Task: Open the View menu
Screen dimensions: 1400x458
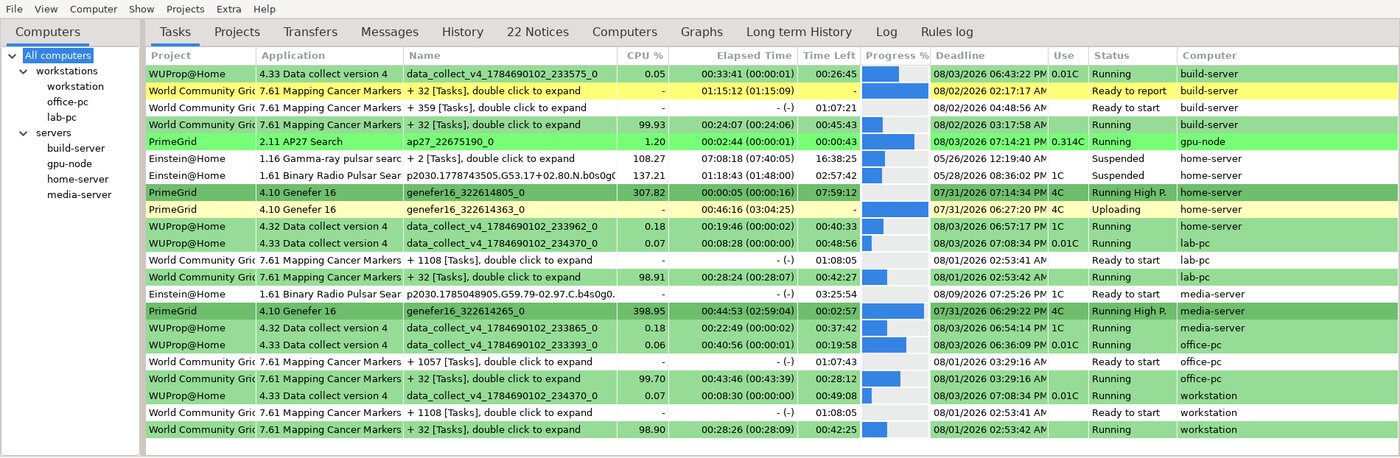Action: [x=46, y=9]
